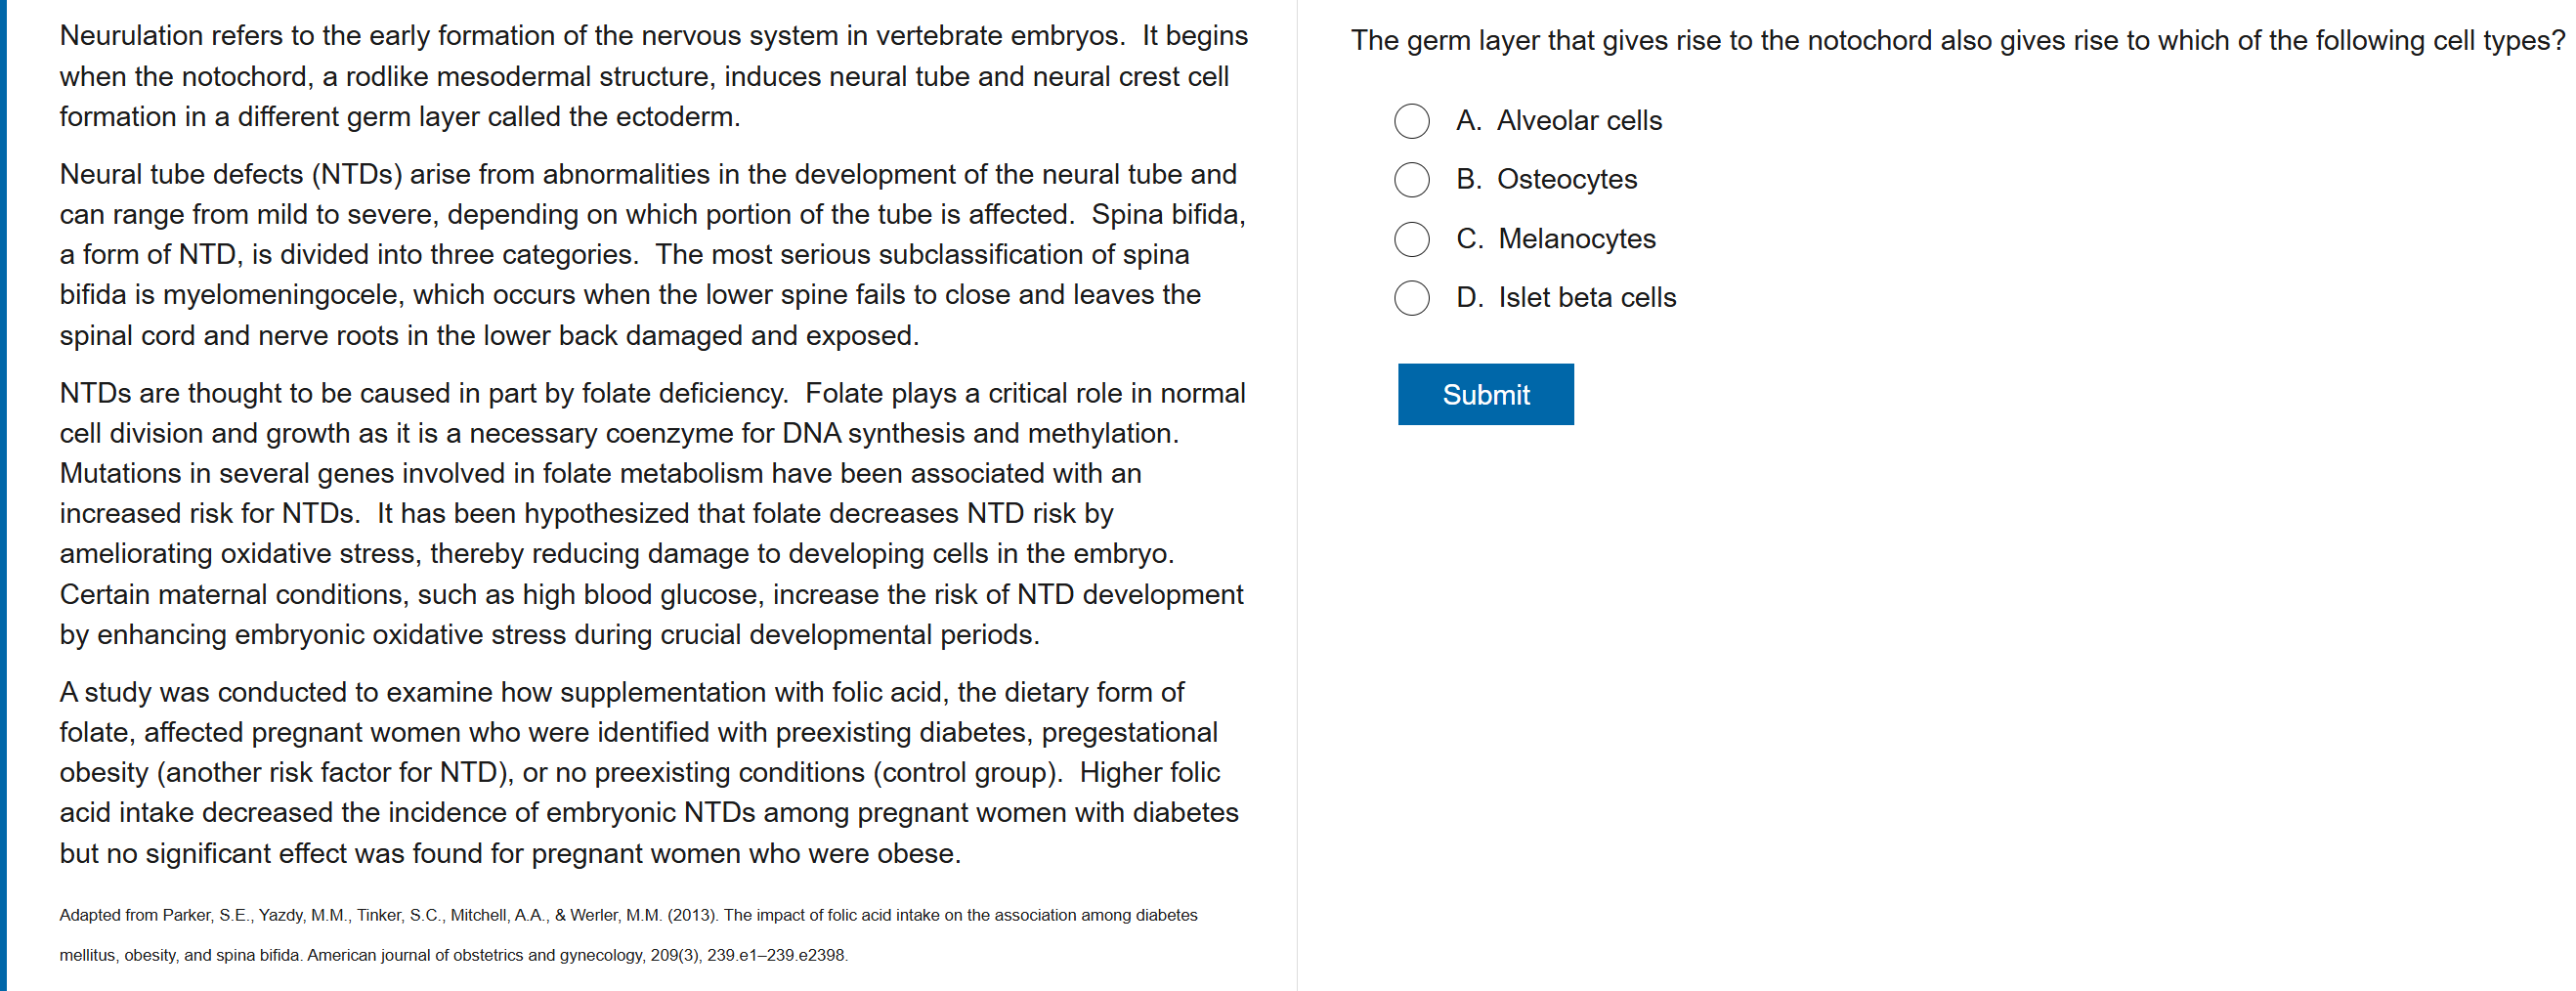Click the divider between passage and question
The width and height of the screenshot is (2576, 991).
[x=1297, y=496]
